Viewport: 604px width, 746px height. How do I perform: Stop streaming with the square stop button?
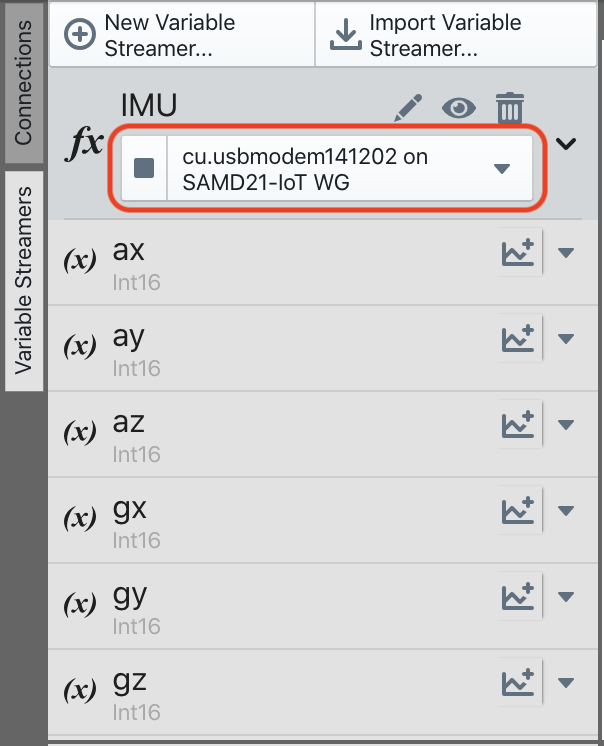click(144, 168)
